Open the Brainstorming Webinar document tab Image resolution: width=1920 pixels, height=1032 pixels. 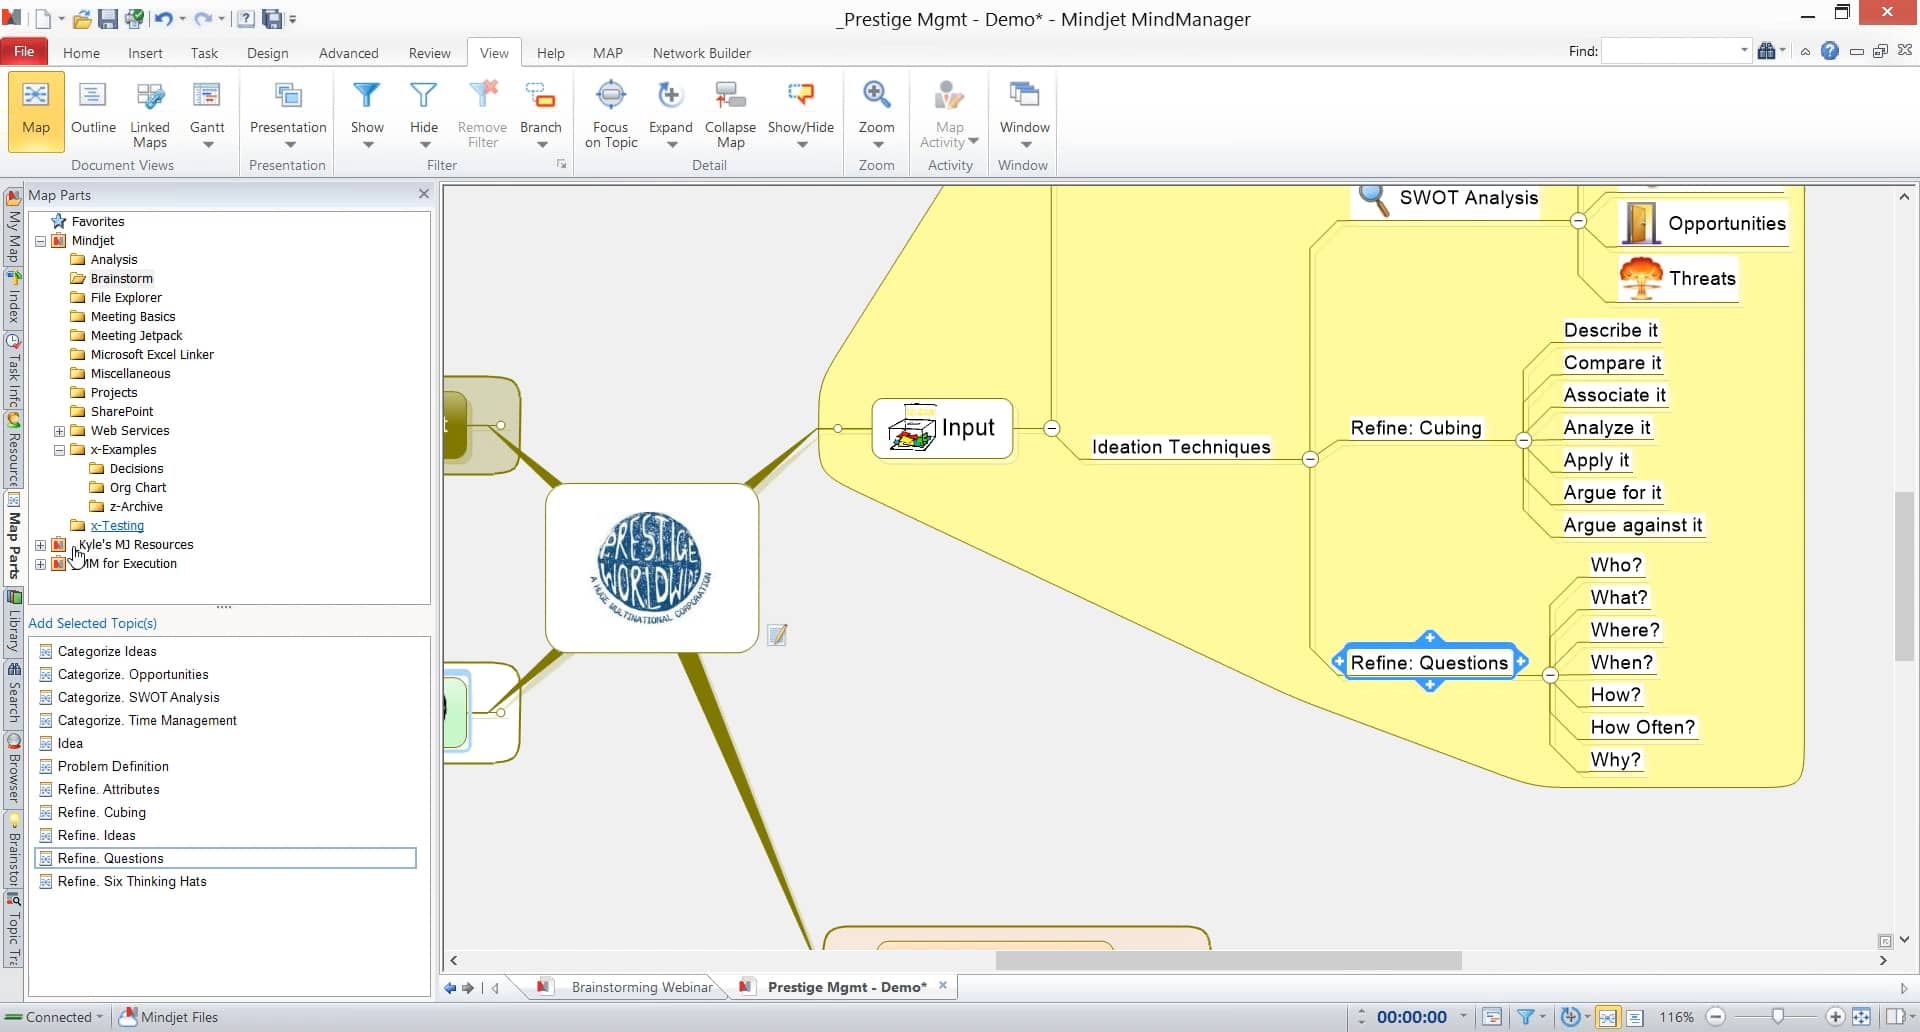(x=641, y=986)
